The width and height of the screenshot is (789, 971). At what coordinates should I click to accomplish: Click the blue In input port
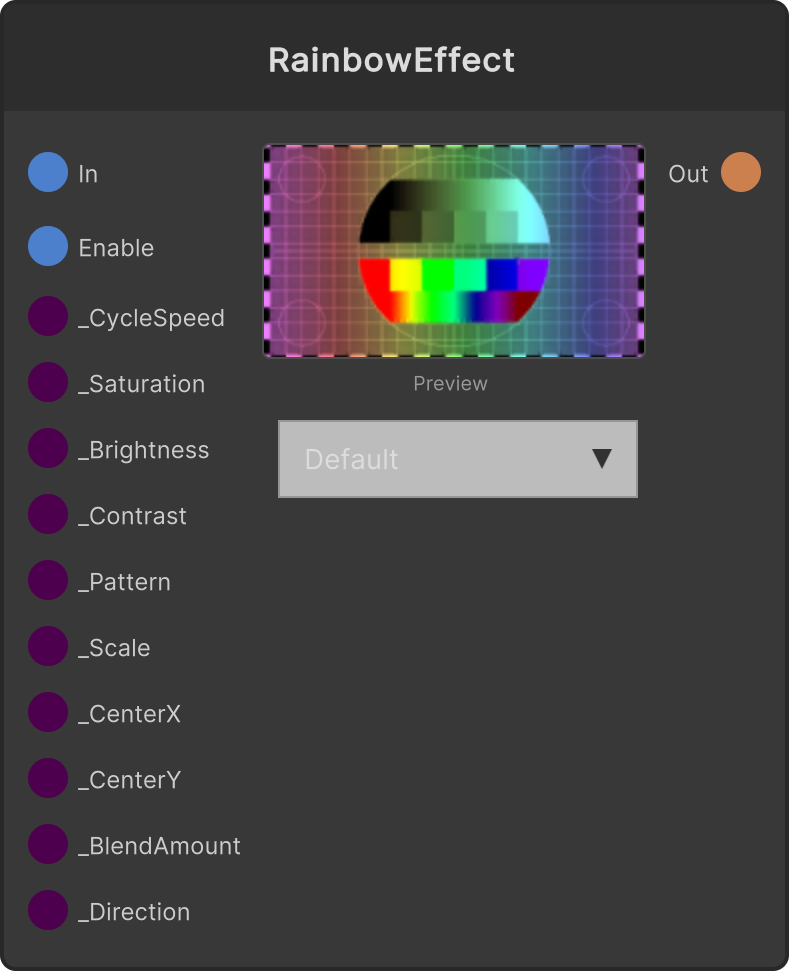[x=48, y=172]
